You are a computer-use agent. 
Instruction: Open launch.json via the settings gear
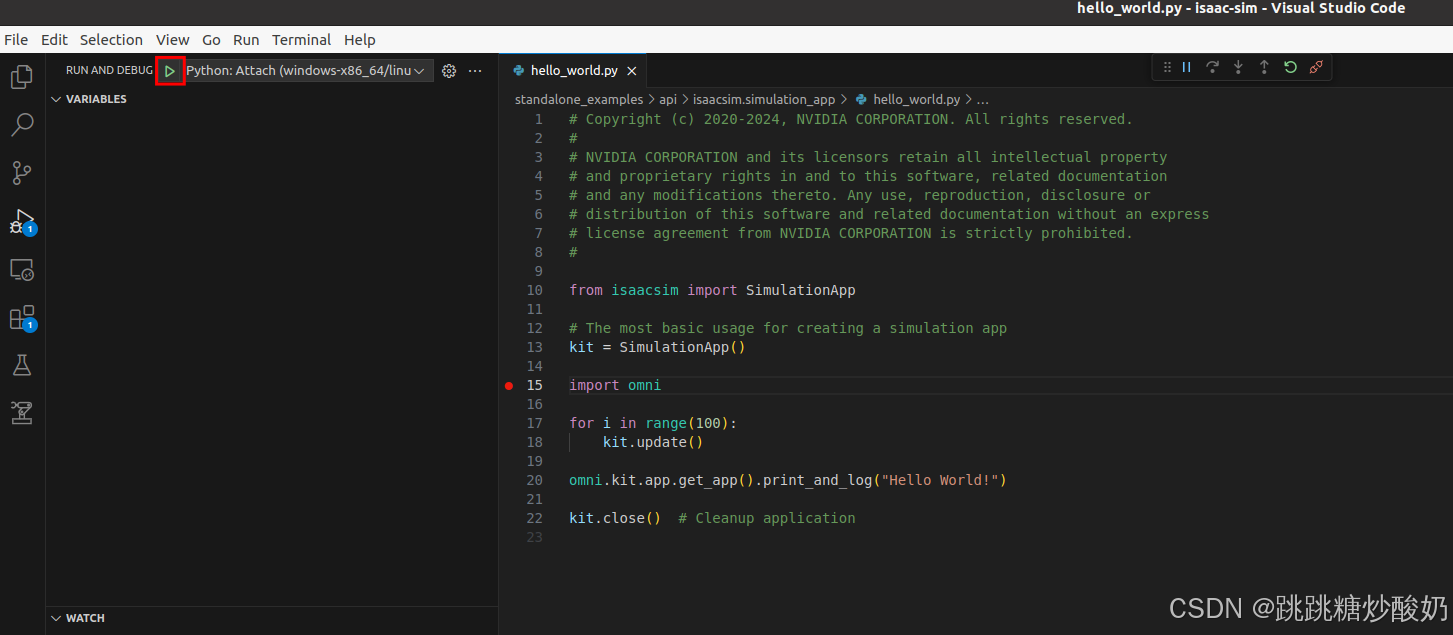coord(448,70)
